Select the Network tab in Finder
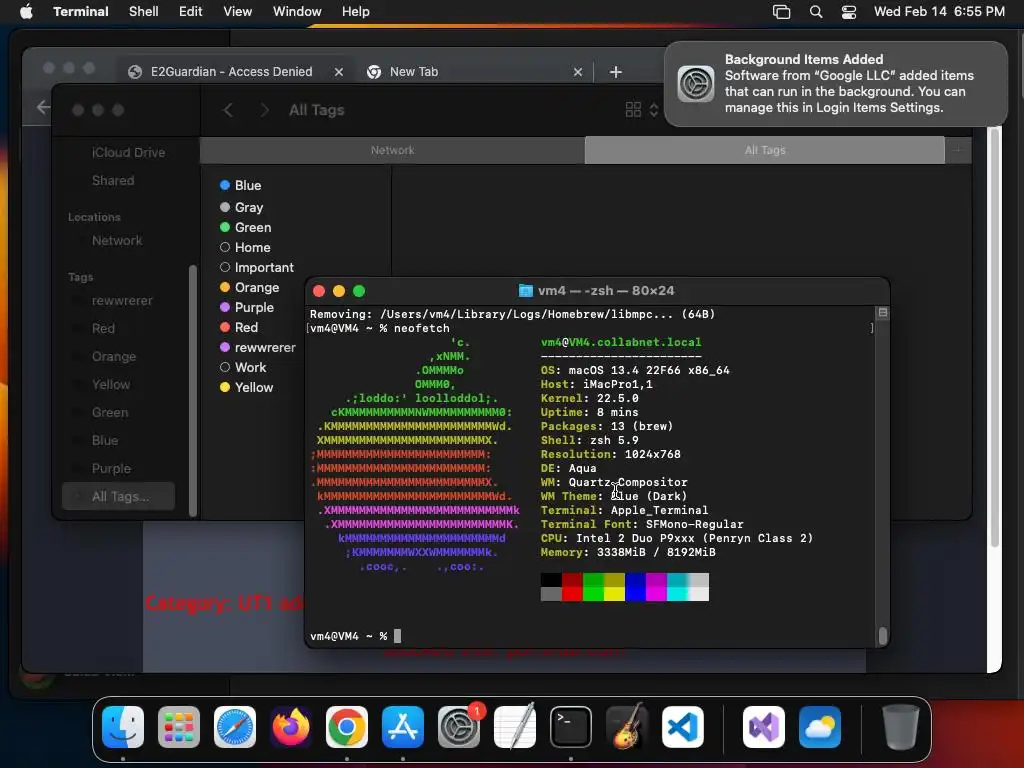 pyautogui.click(x=392, y=150)
